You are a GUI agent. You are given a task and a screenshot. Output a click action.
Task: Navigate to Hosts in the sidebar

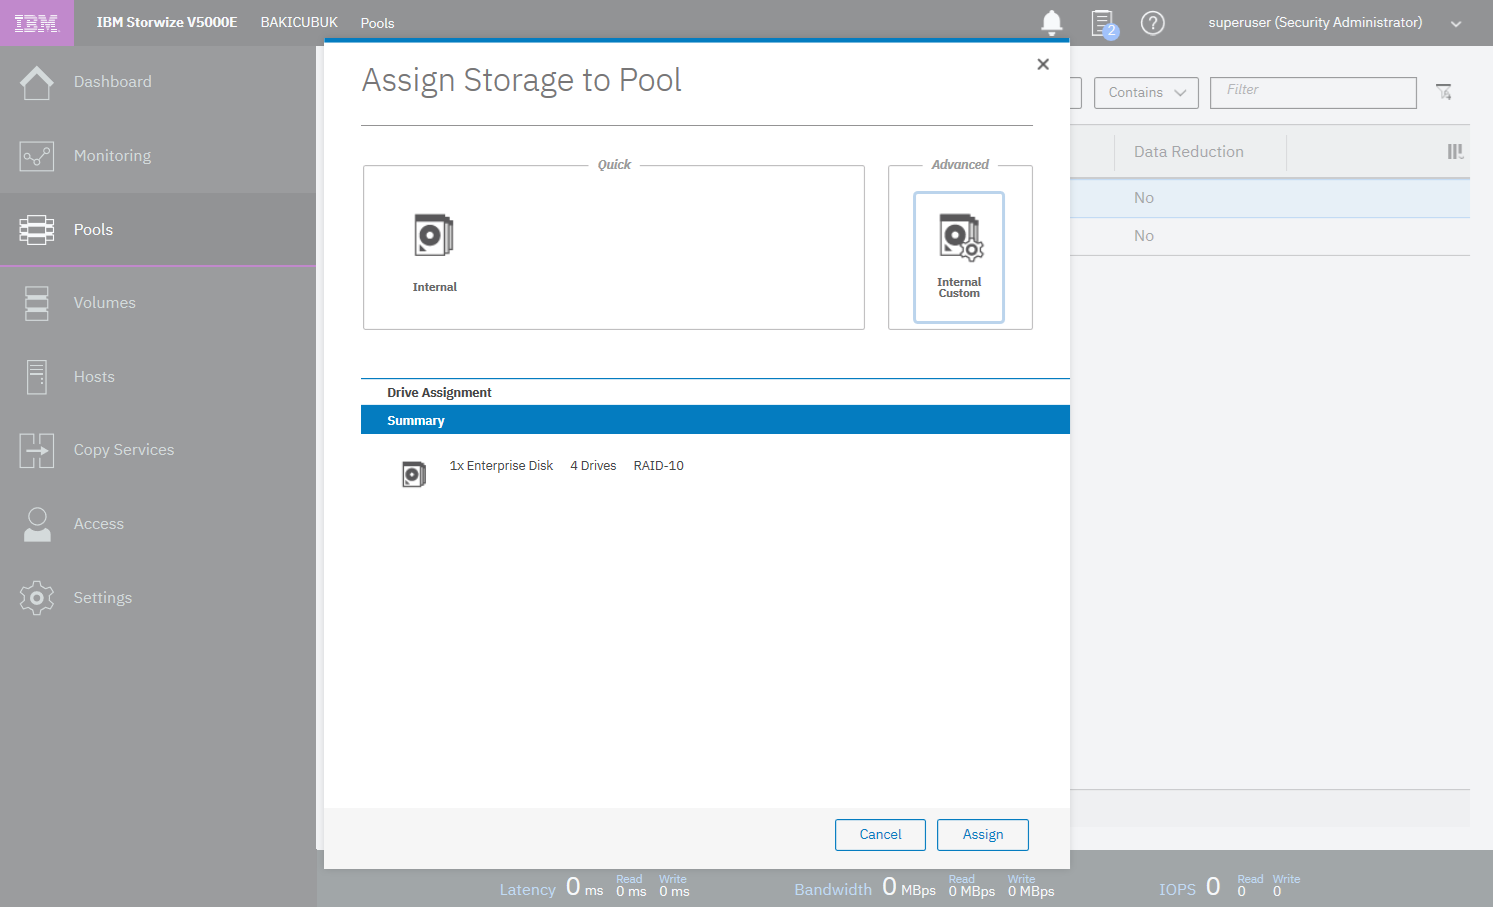95,377
